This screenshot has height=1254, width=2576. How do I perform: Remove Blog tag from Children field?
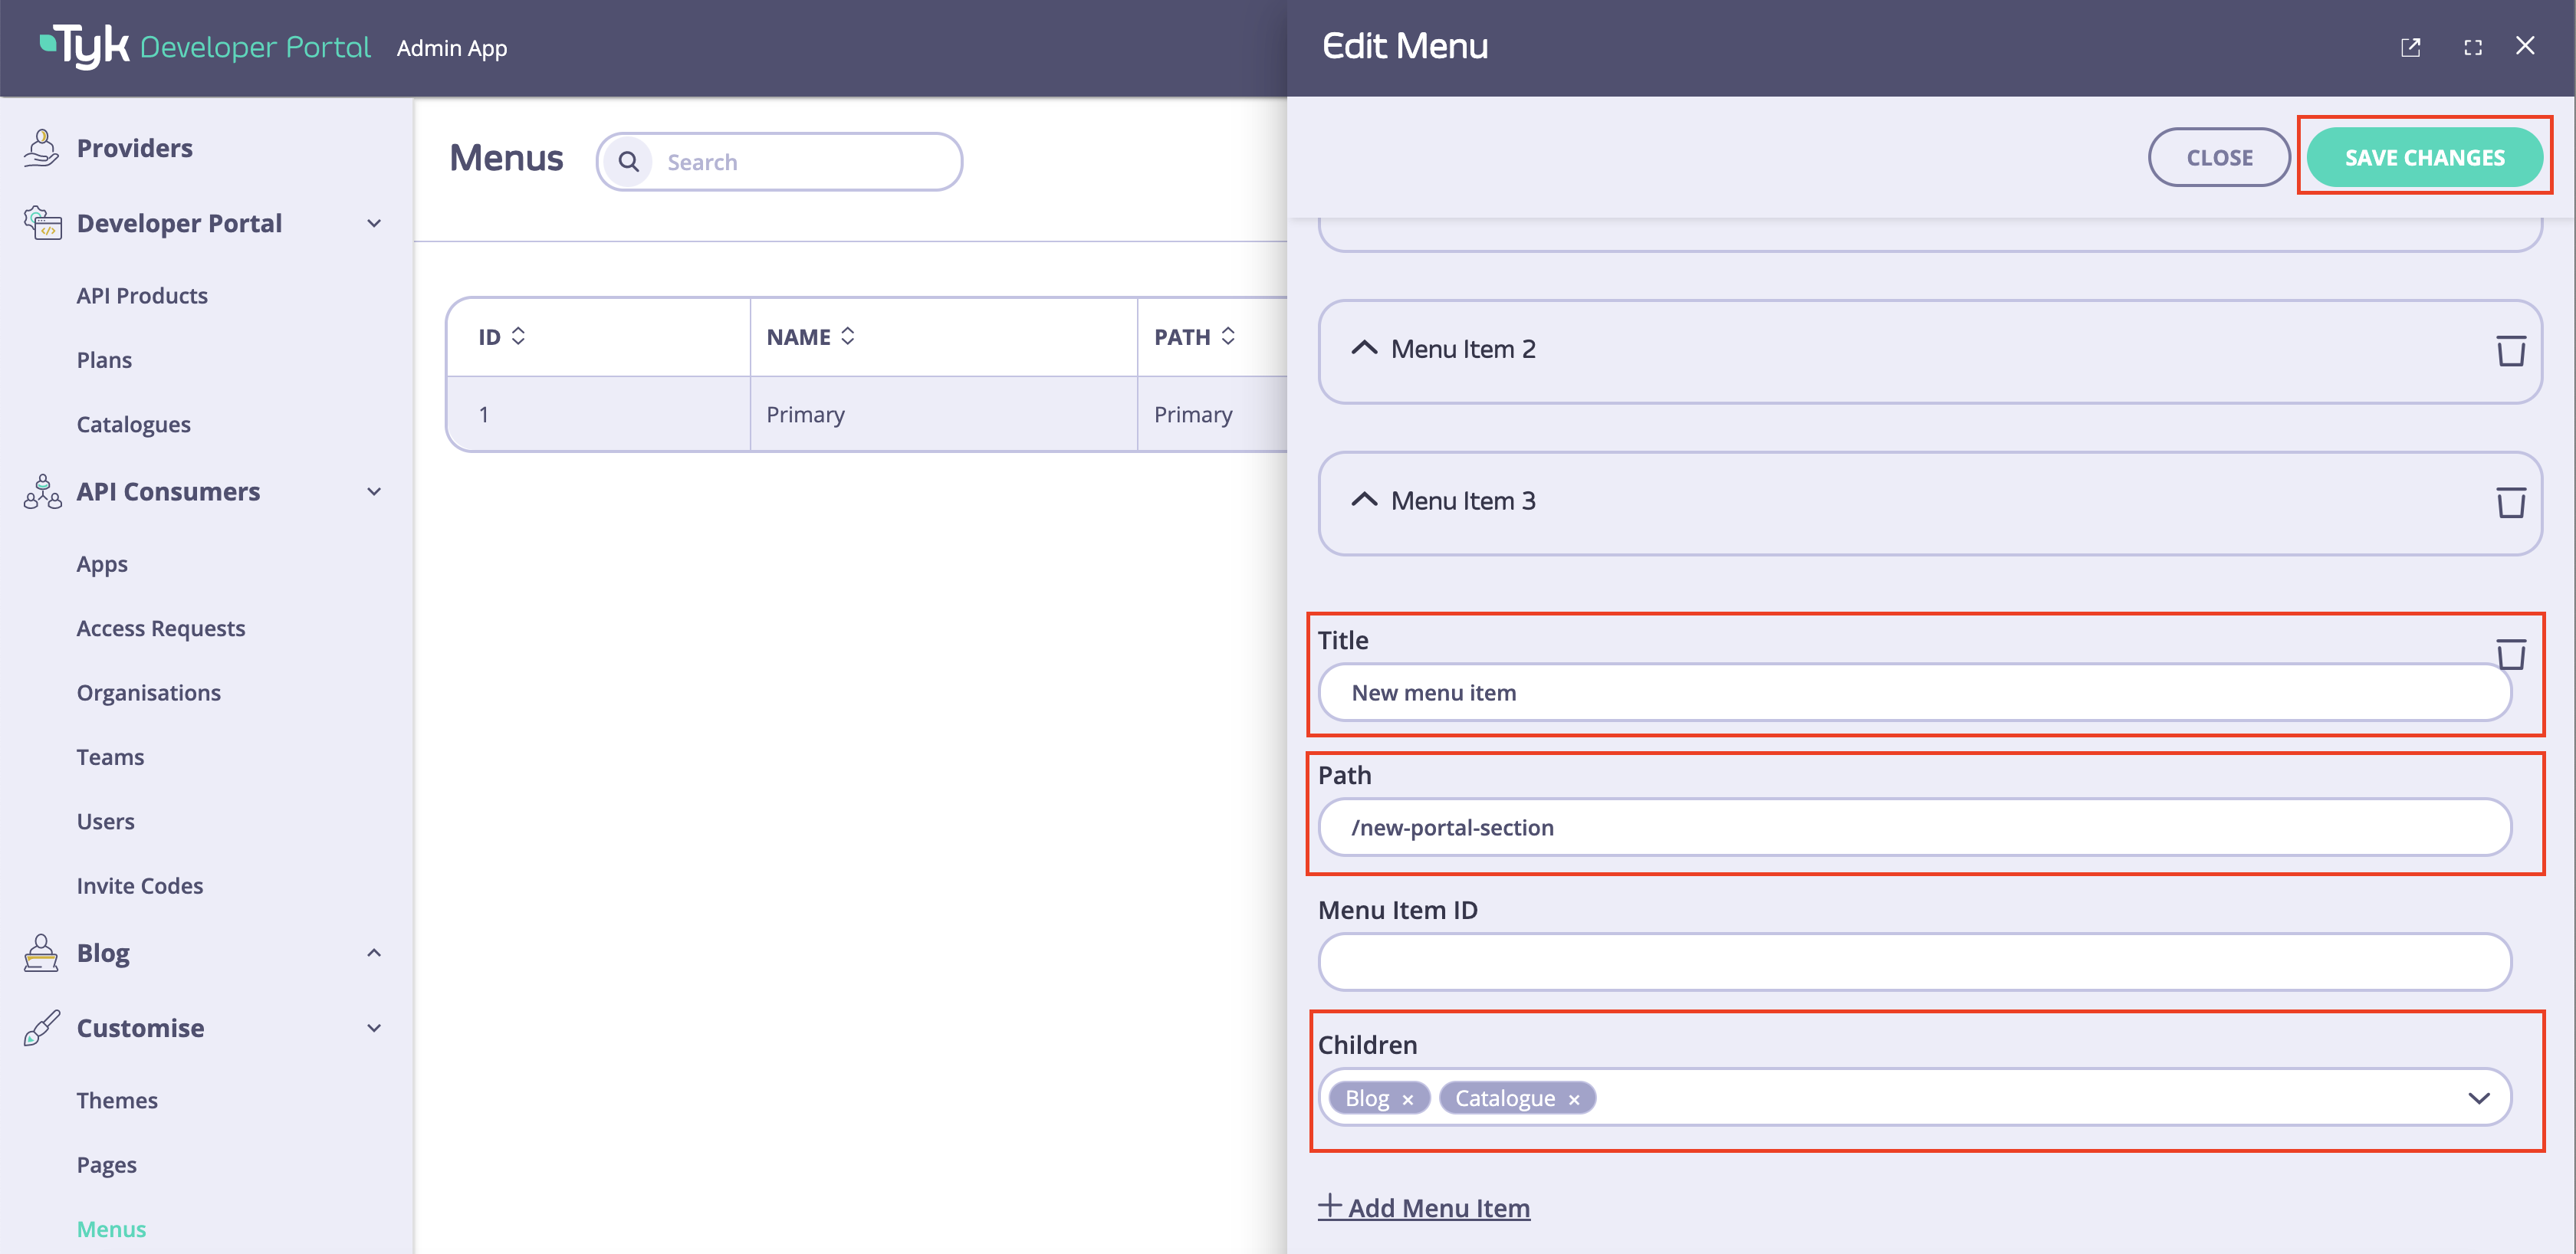click(x=1410, y=1098)
